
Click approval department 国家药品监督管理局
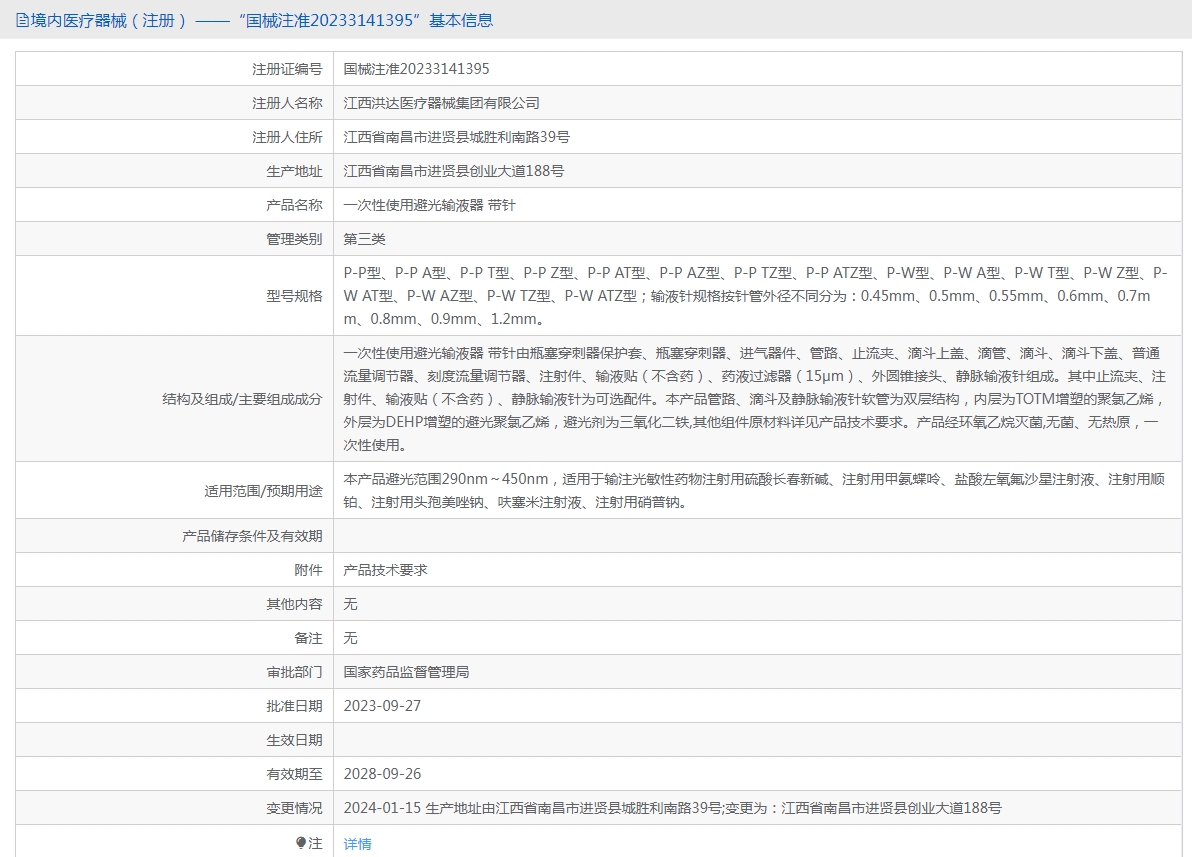click(406, 672)
